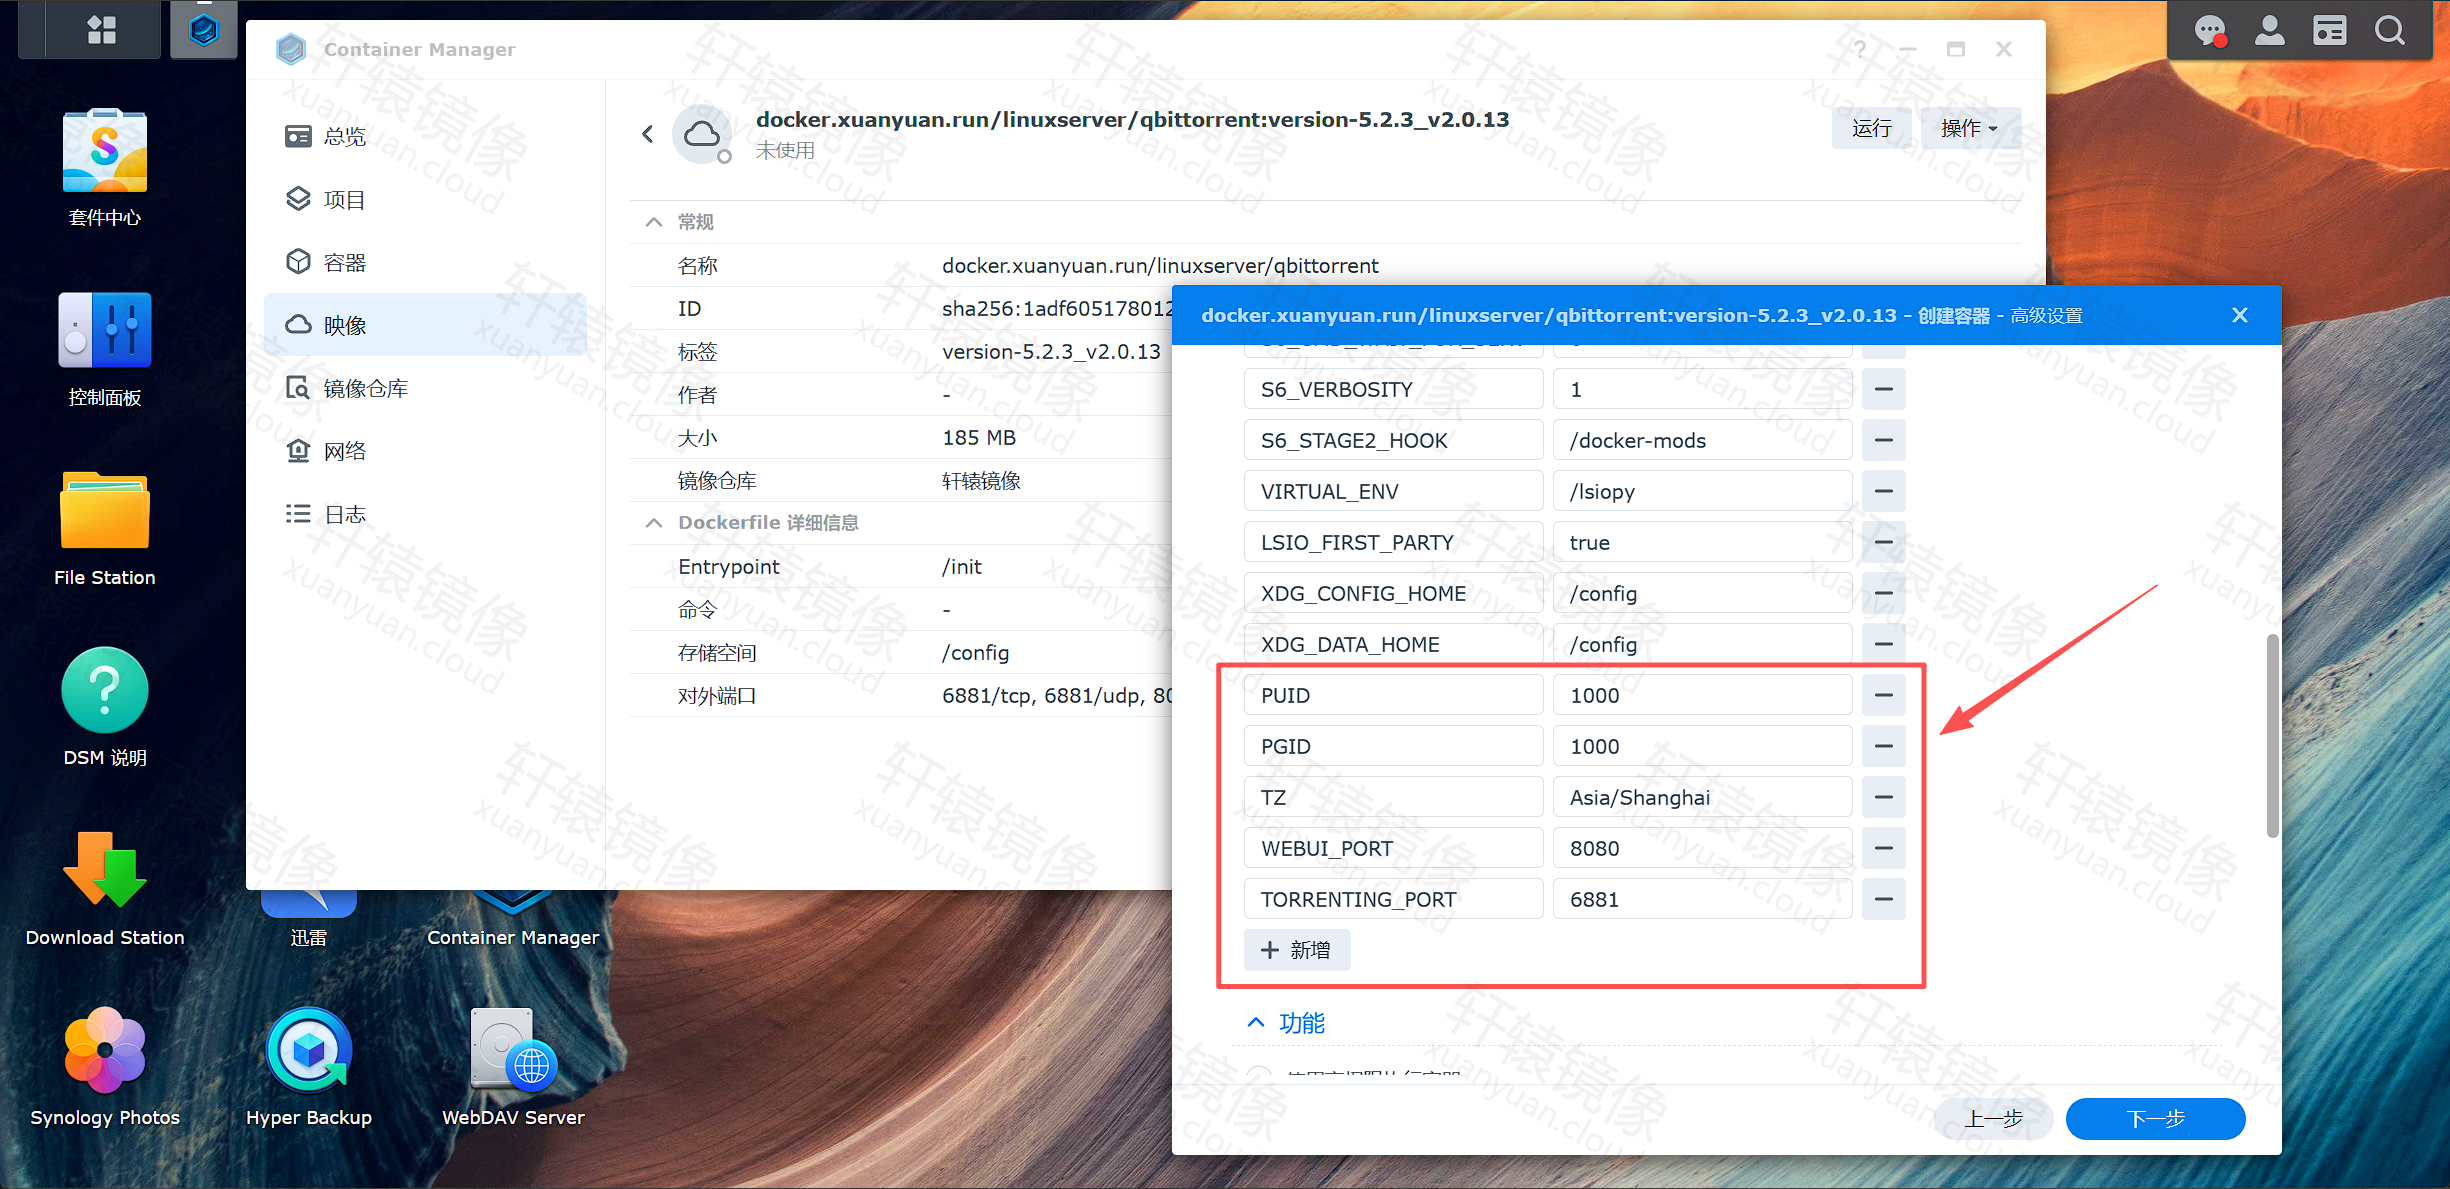Screen dimensions: 2450x1189
Task: Click the Container Manager taskbar icon
Action: [204, 30]
